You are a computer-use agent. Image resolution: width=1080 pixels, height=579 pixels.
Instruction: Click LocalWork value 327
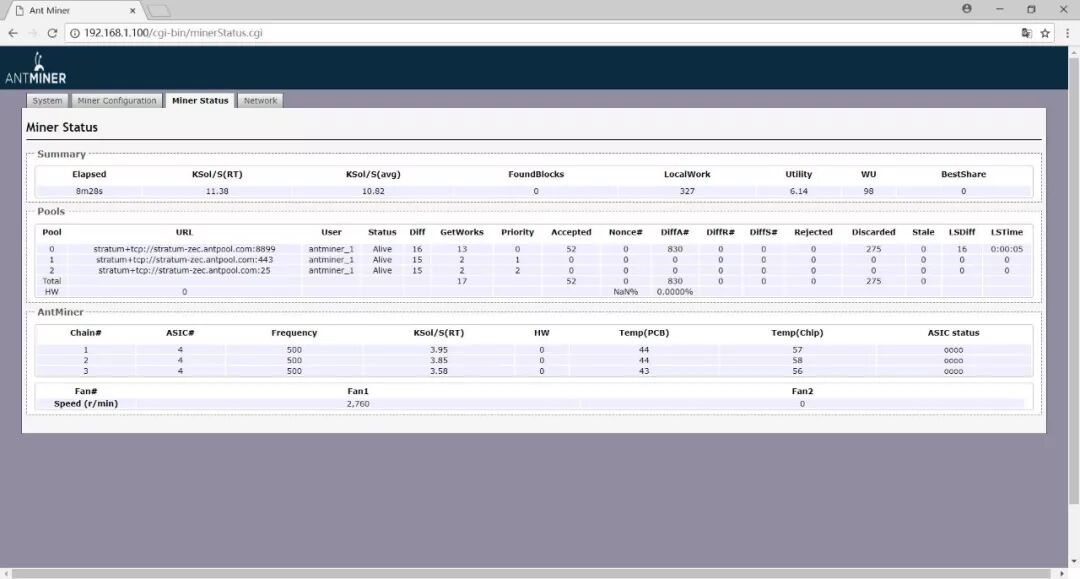[687, 191]
